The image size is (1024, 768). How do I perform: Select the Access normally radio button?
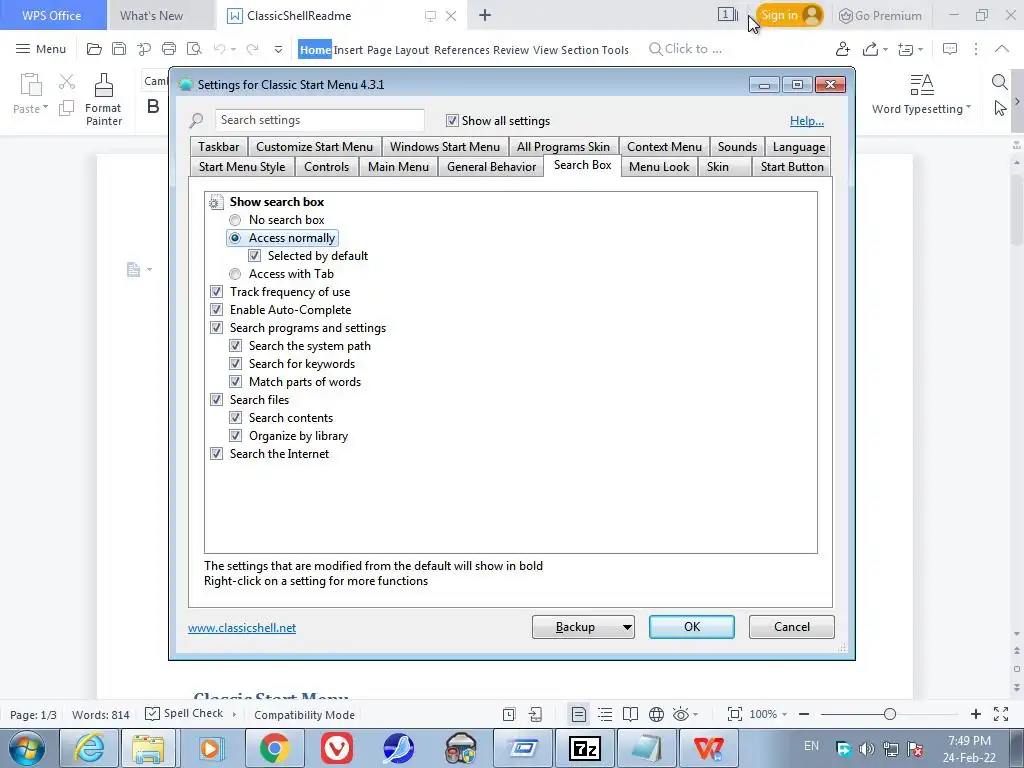pyautogui.click(x=235, y=238)
